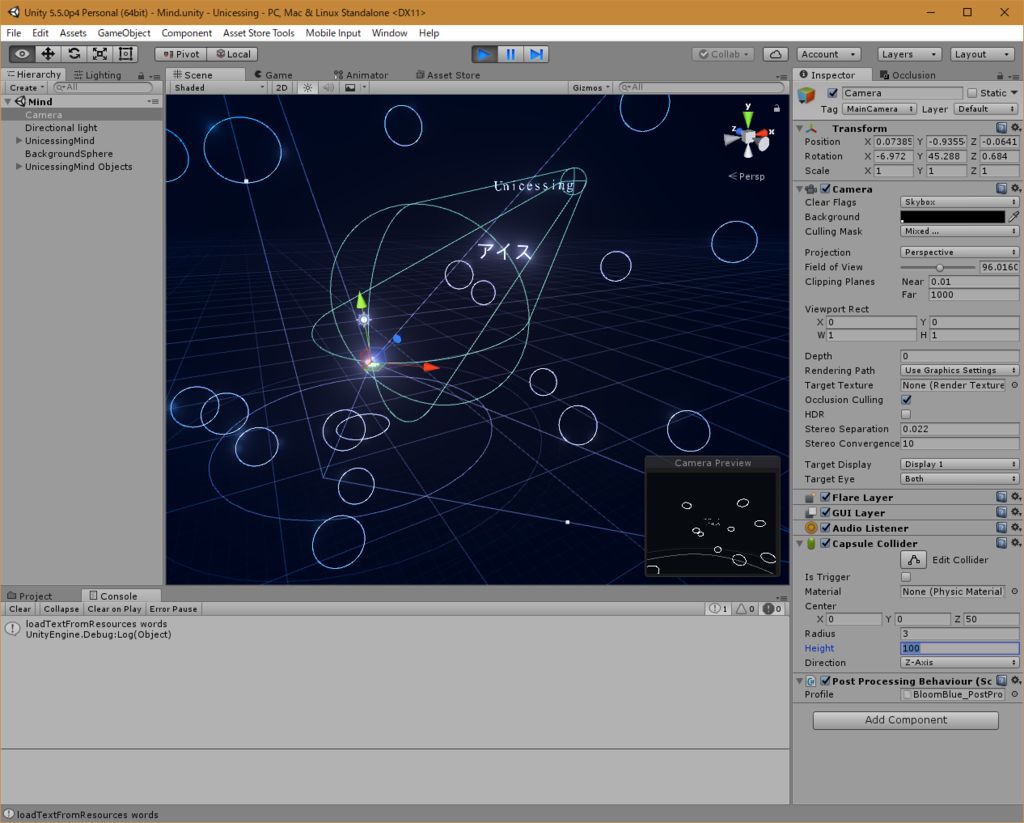Viewport: 1024px width, 823px height.
Task: Click the console Clear button
Action: (x=20, y=609)
